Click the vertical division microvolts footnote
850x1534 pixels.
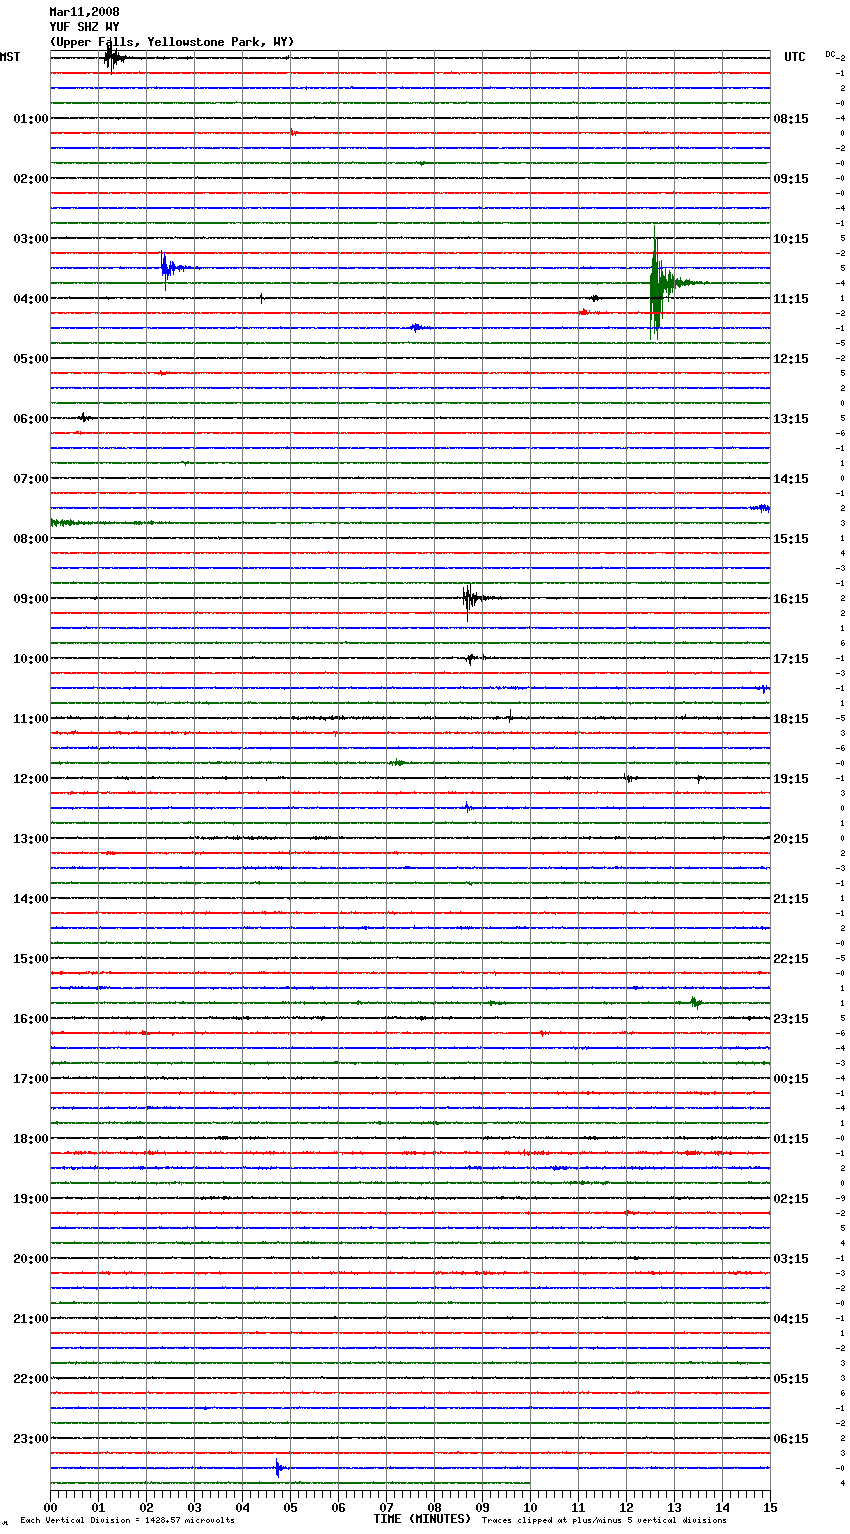[x=127, y=1520]
